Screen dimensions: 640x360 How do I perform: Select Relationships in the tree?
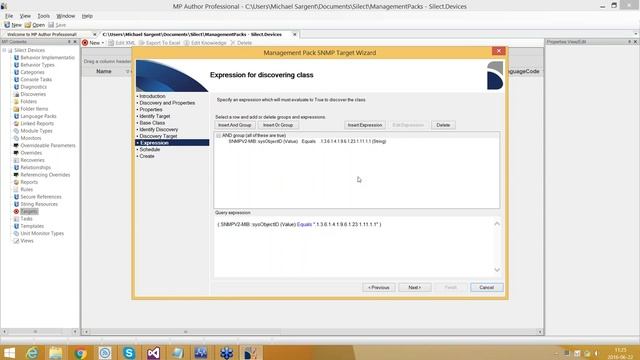(36, 167)
